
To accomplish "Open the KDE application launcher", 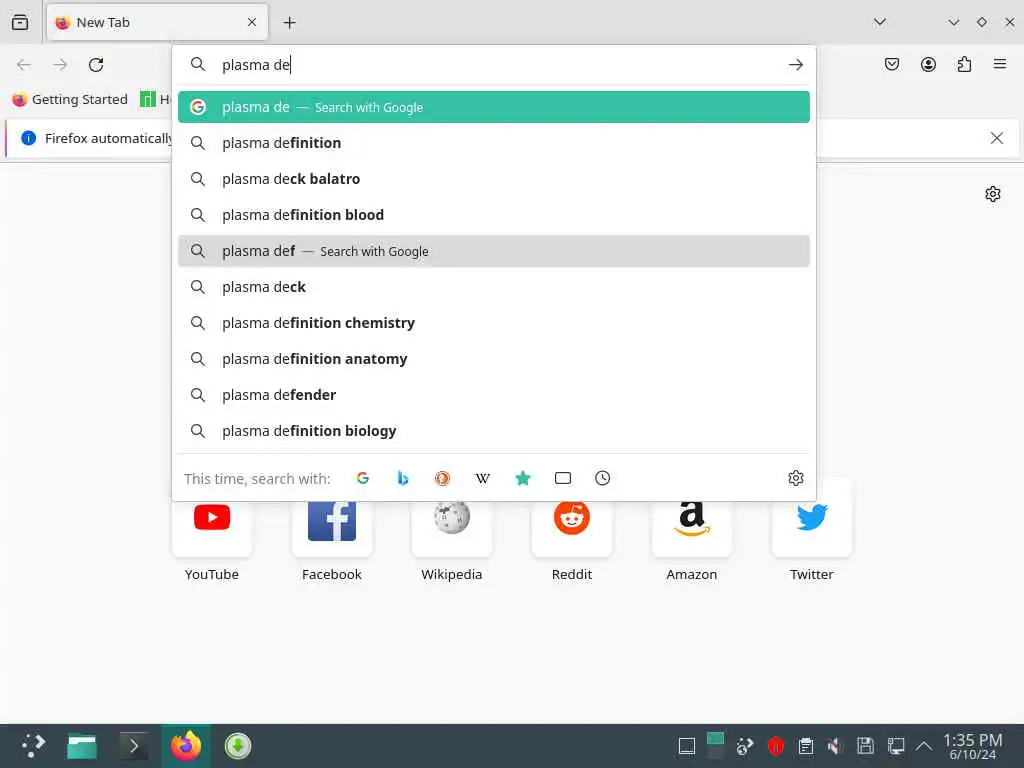I will (33, 746).
